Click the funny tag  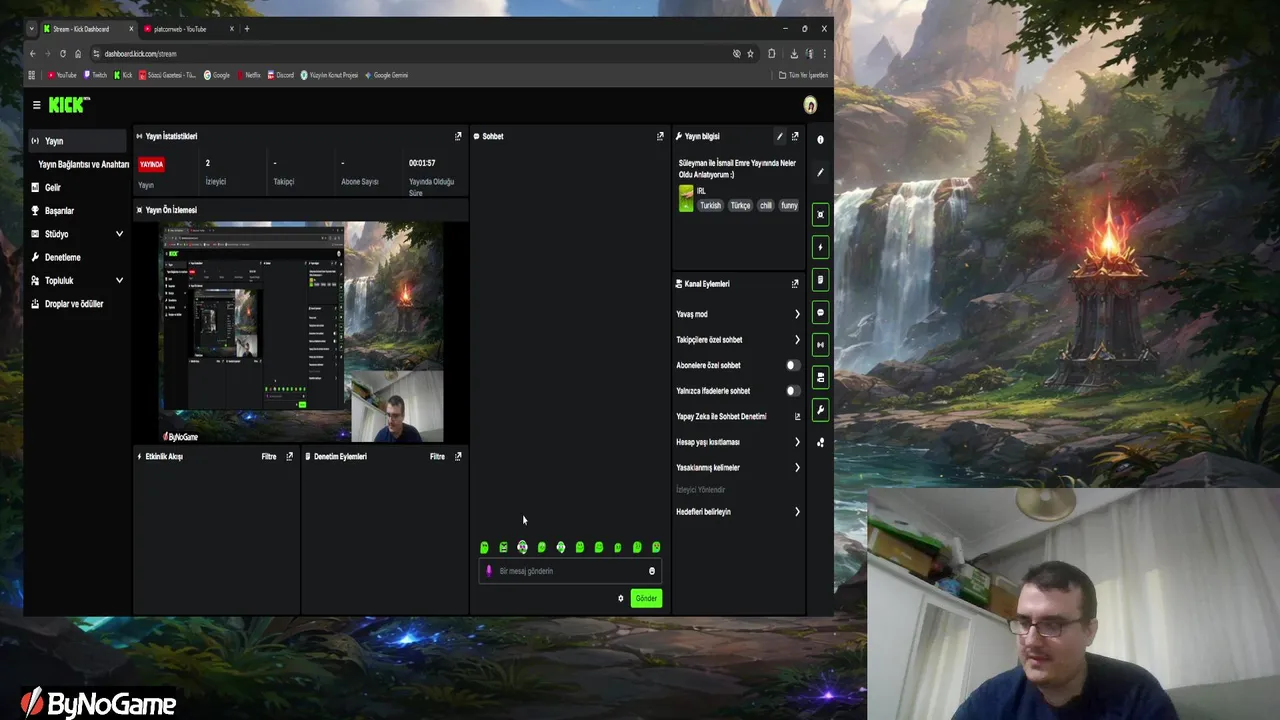coord(789,206)
